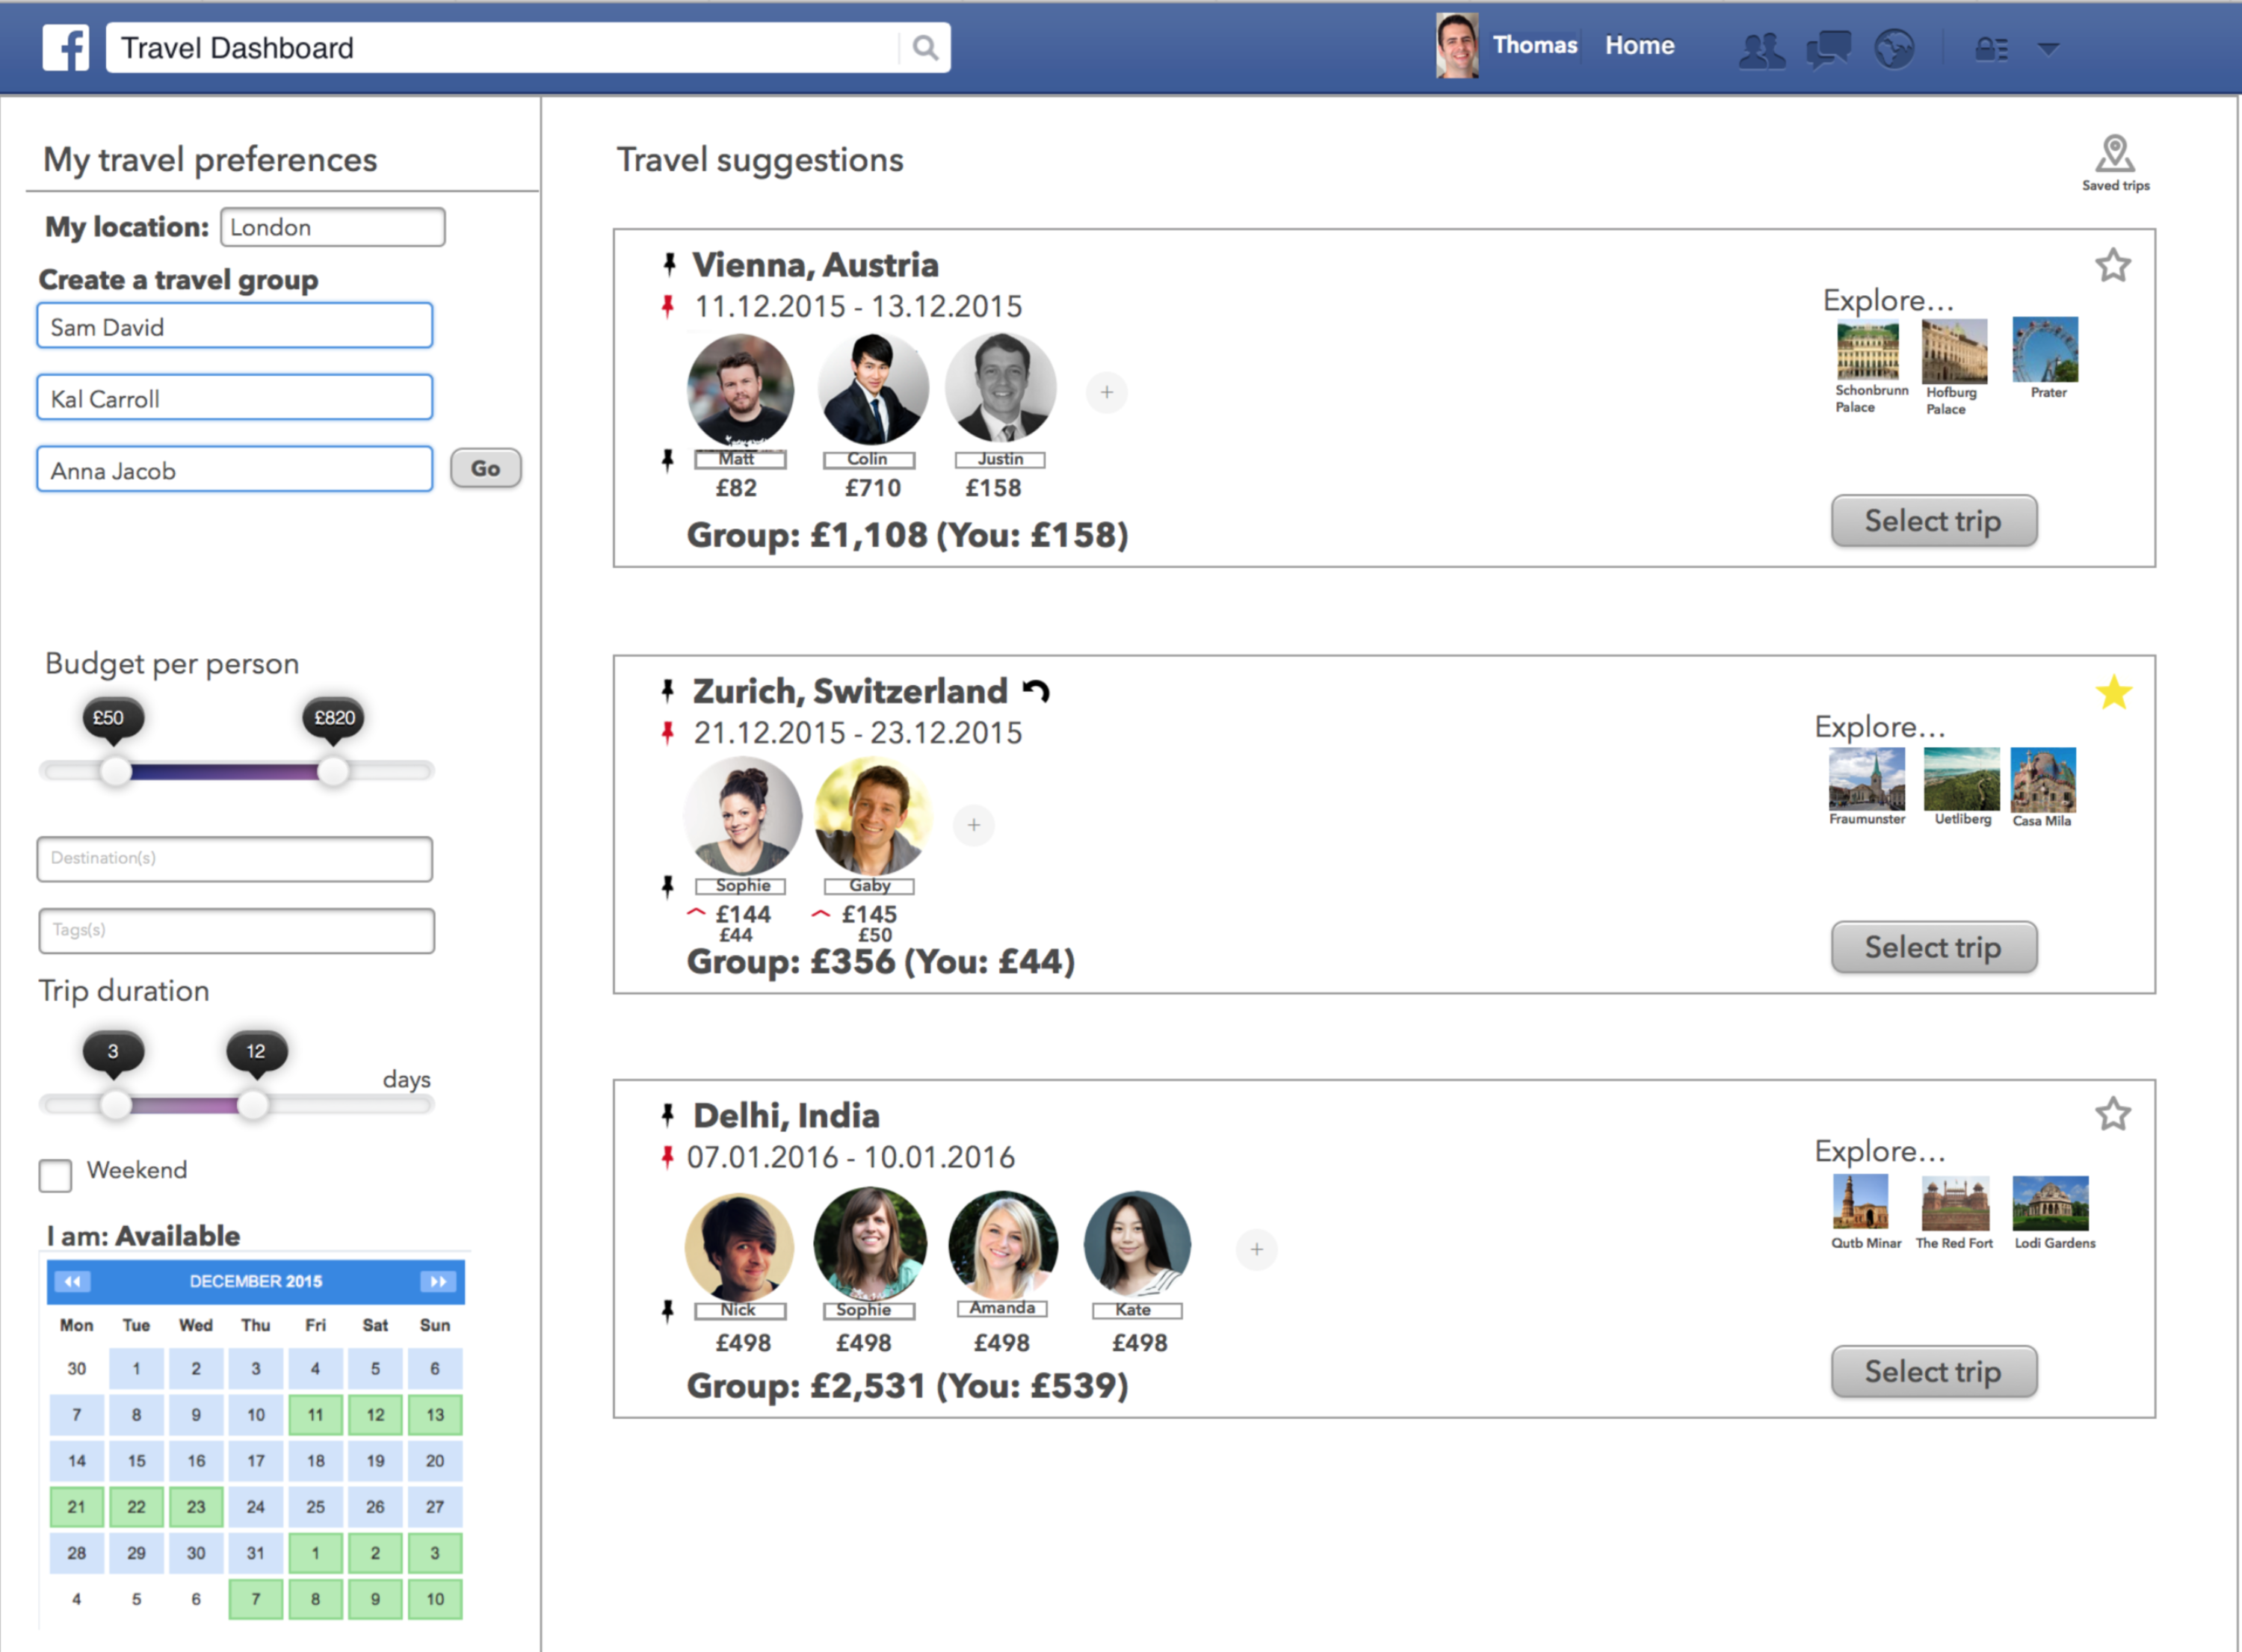The height and width of the screenshot is (1652, 2242).
Task: Adjust minimum budget £50 slider handle
Action: 116,771
